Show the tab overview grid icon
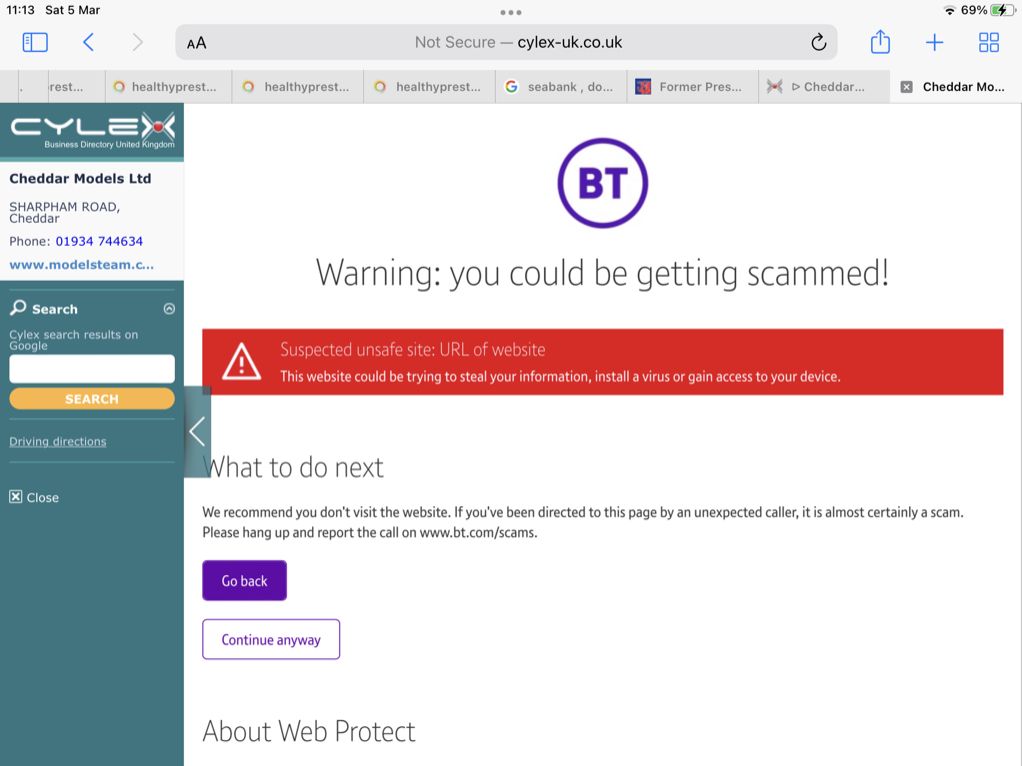The height and width of the screenshot is (766, 1022). 988,42
